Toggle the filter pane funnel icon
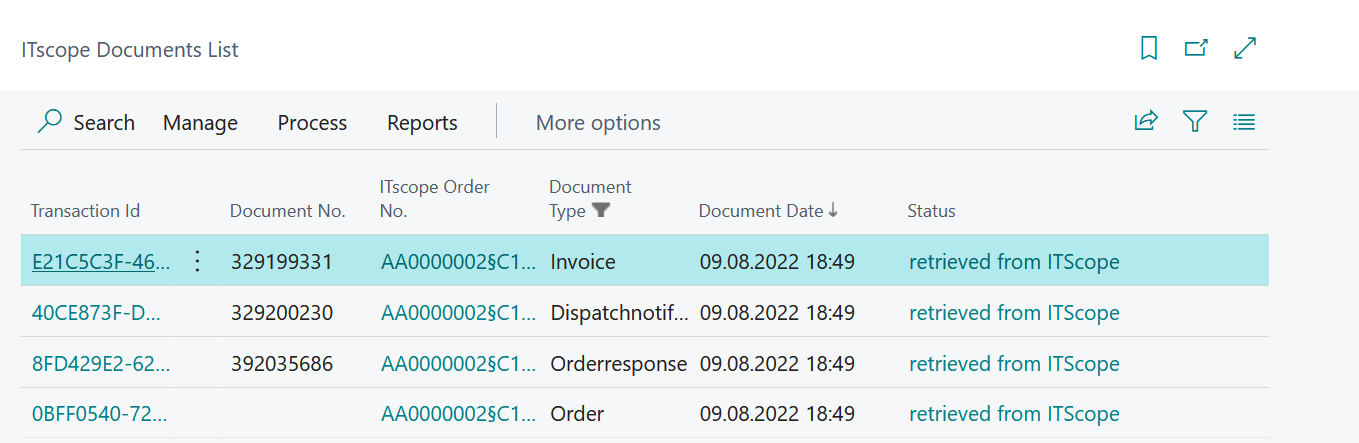Viewport: 1359px width, 443px height. click(1195, 122)
